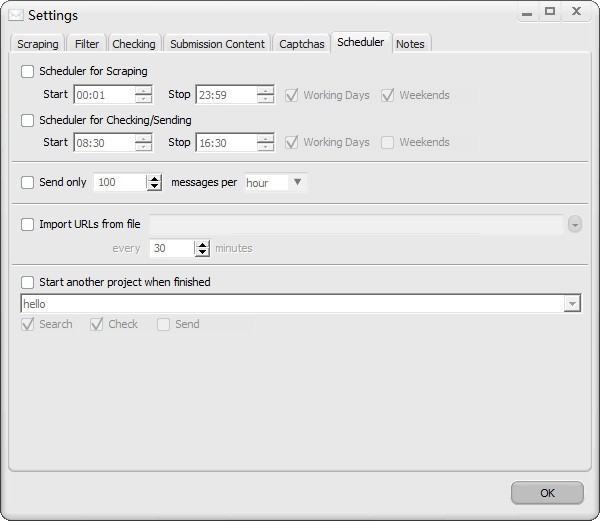Go to Submission Content tab
Viewport: 600px width, 521px height.
pyautogui.click(x=217, y=44)
